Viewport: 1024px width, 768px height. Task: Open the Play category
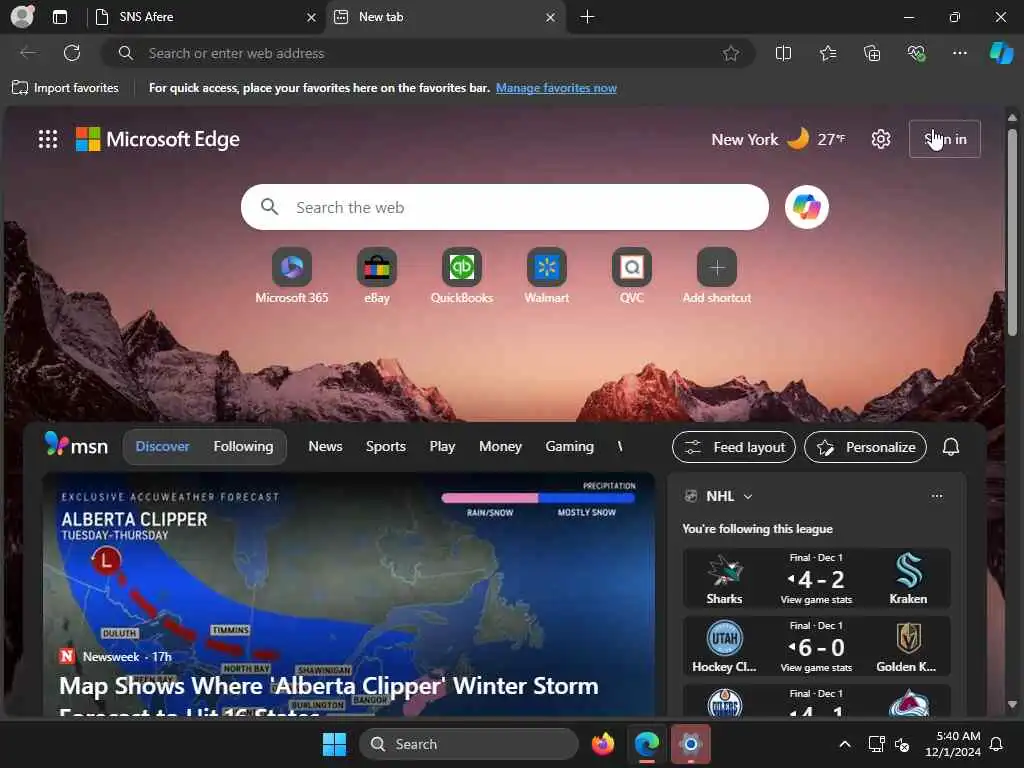click(x=442, y=447)
